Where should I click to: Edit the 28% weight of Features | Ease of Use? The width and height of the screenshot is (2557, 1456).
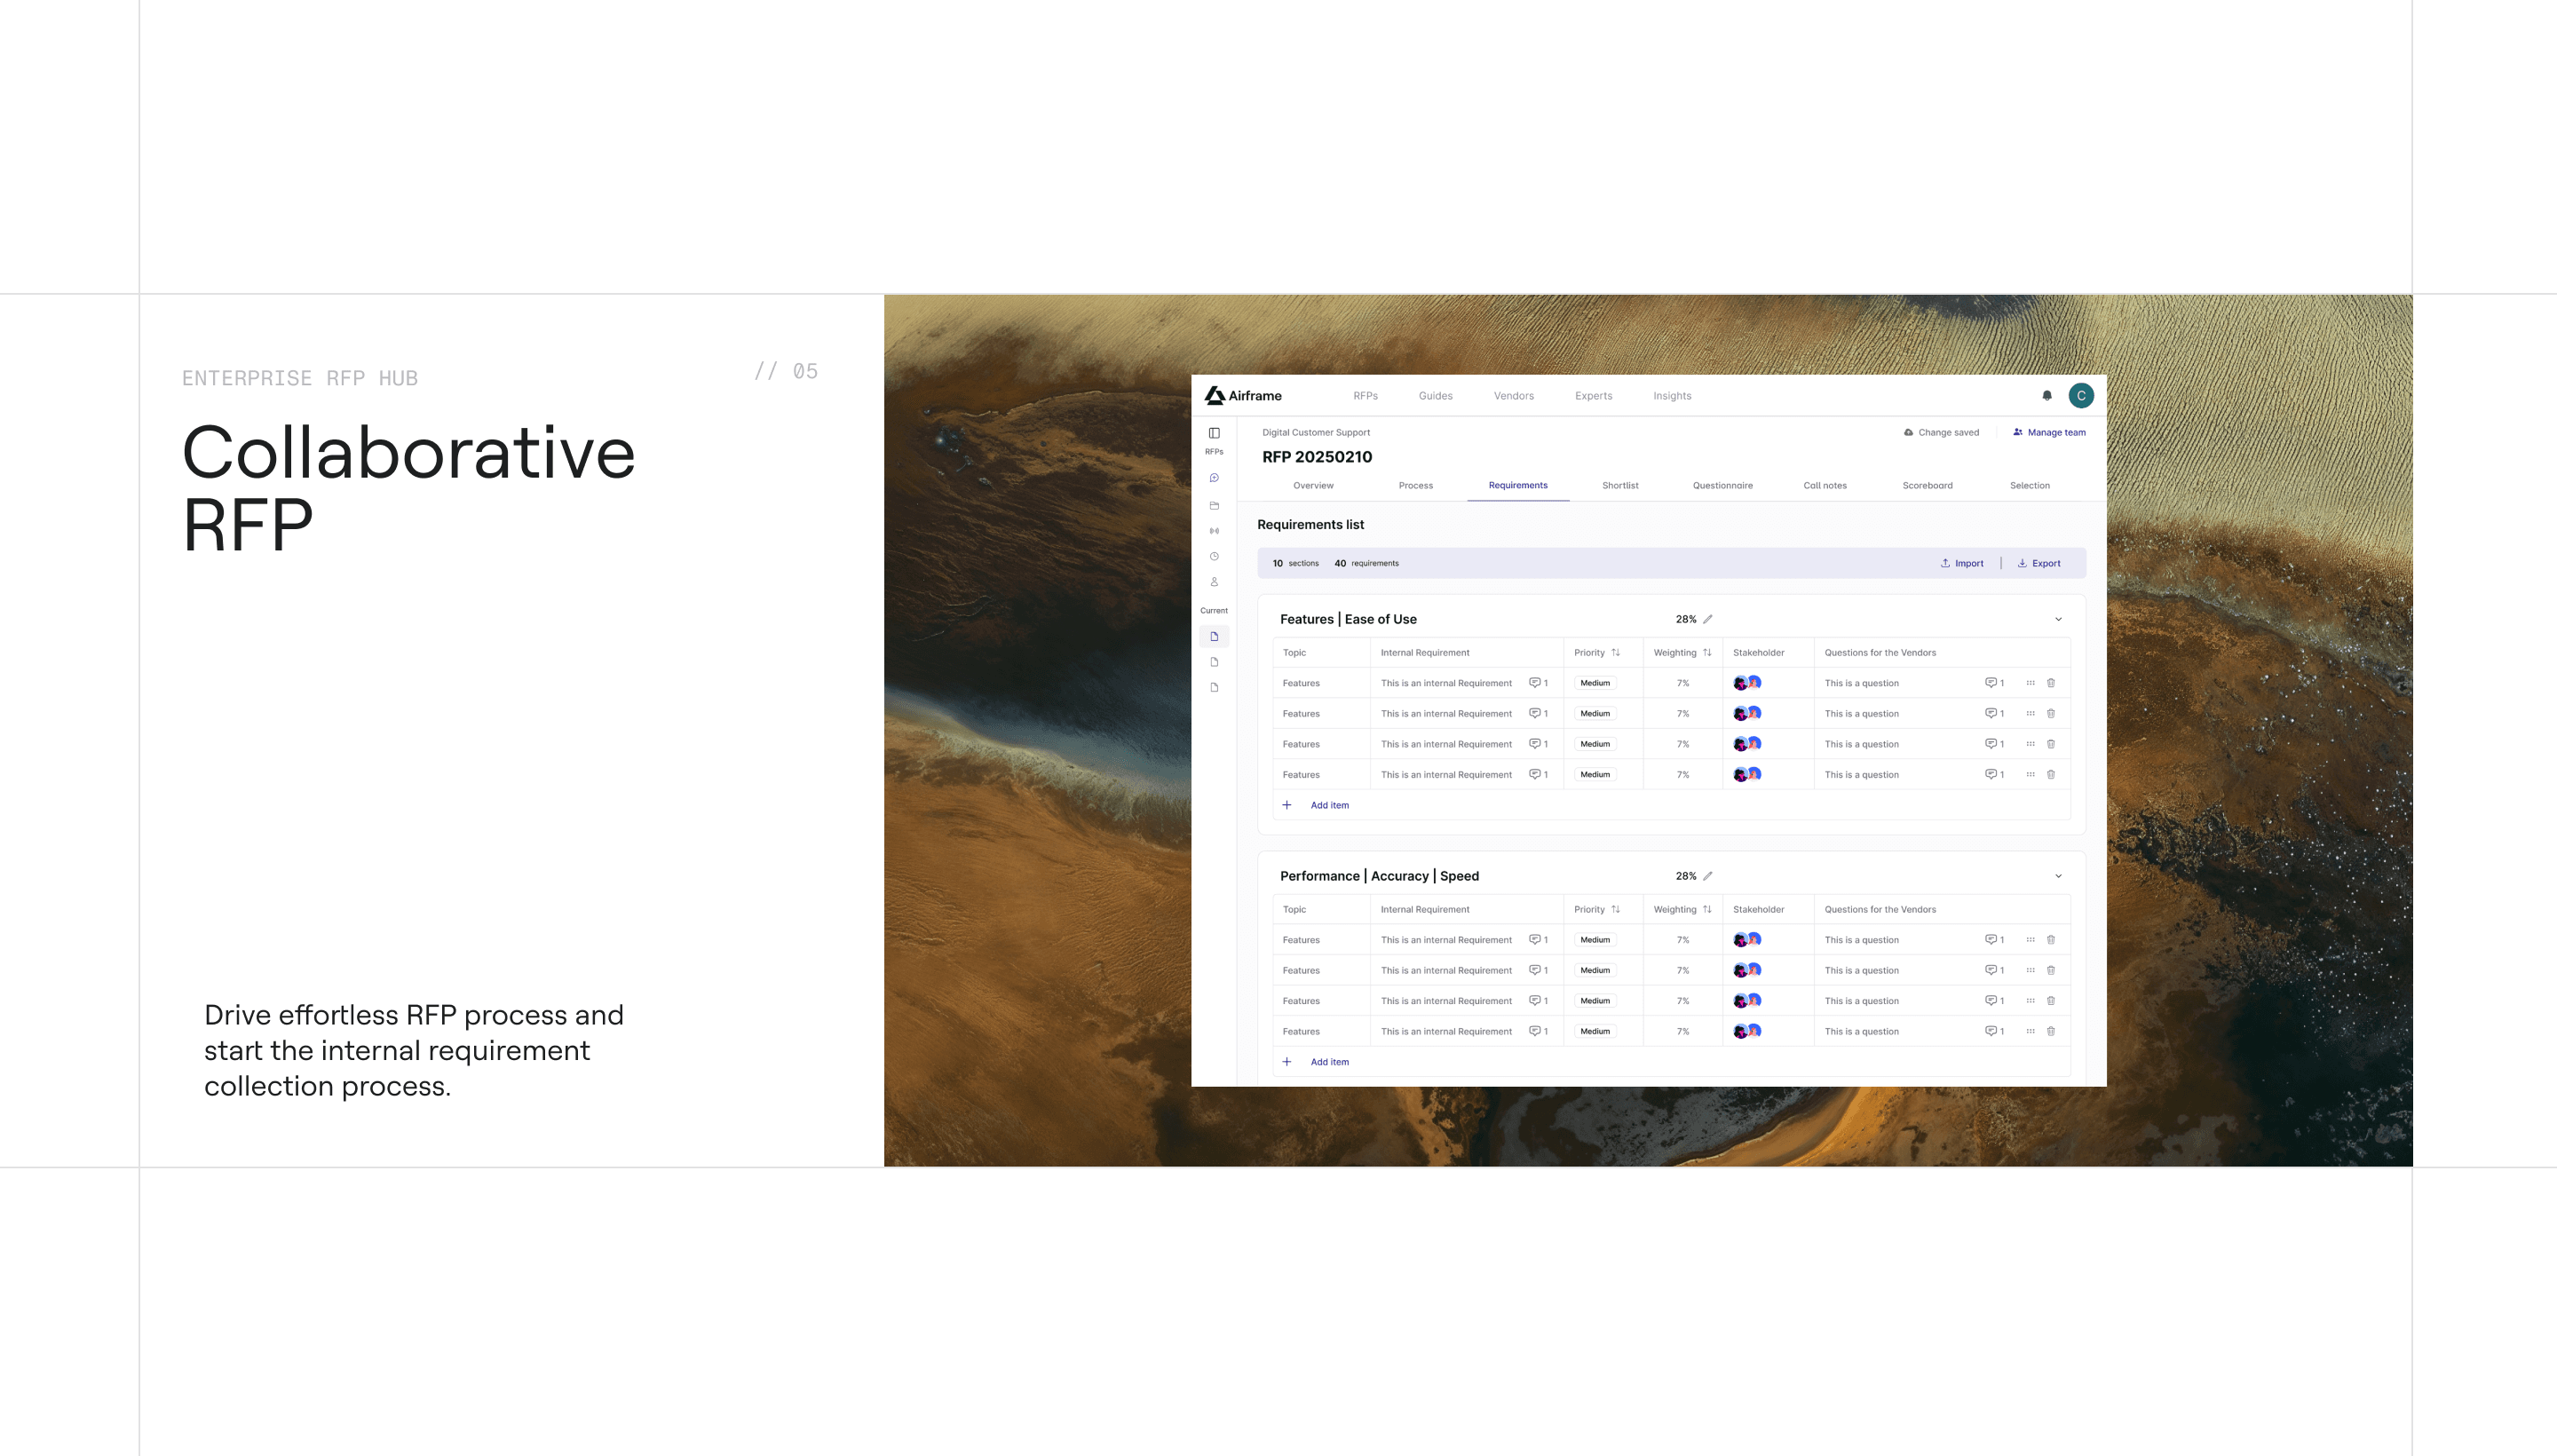[1708, 619]
